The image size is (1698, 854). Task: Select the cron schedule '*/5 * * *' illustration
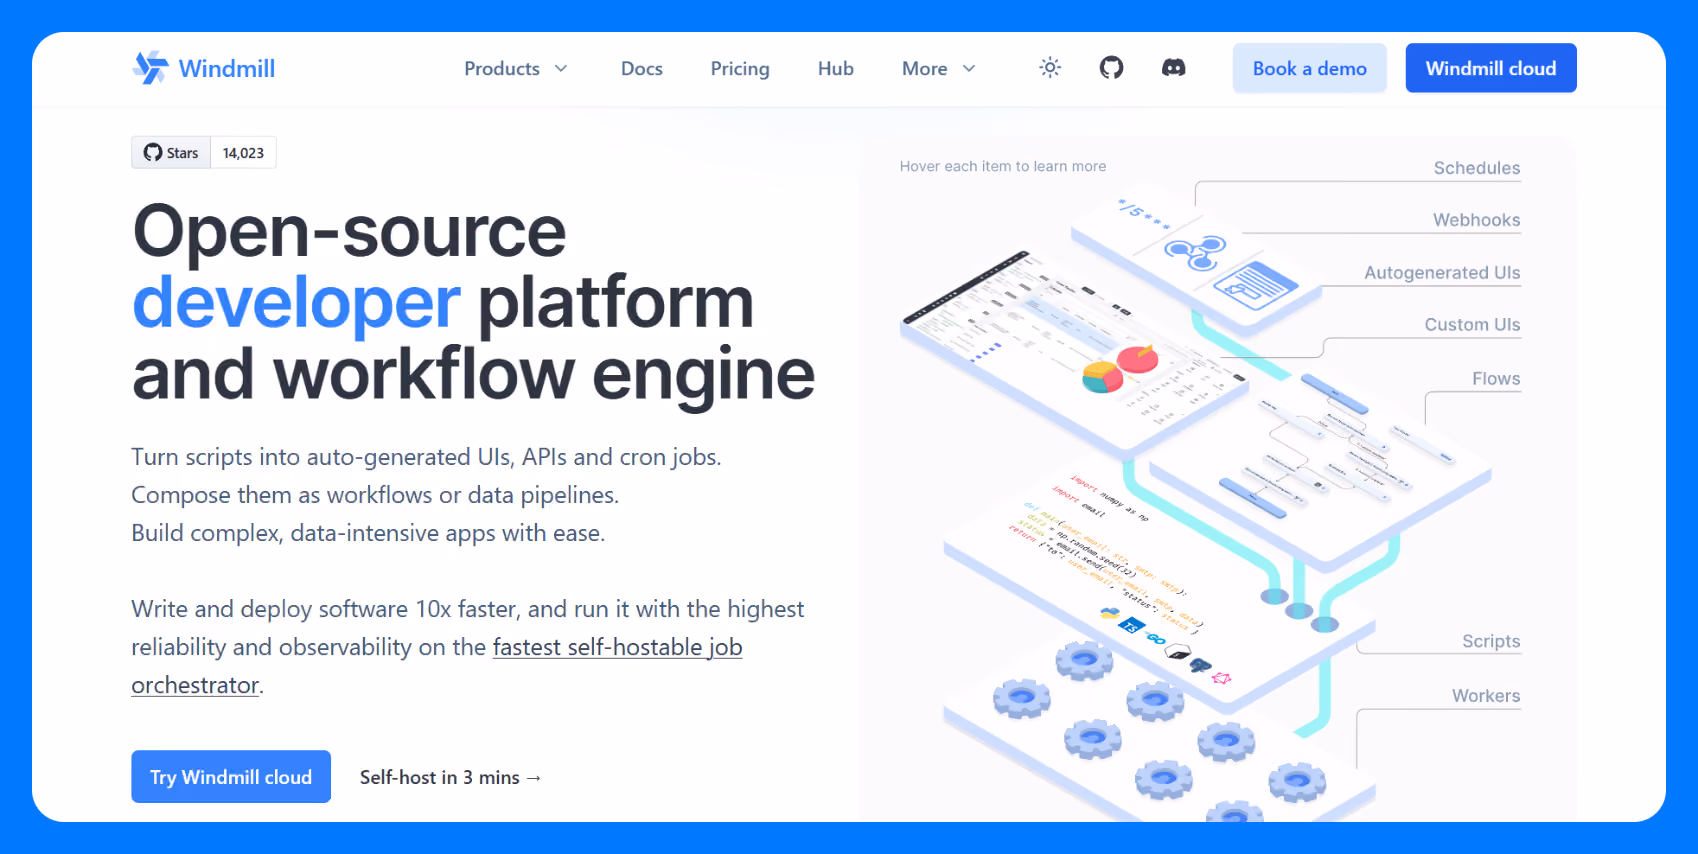pos(1143,214)
